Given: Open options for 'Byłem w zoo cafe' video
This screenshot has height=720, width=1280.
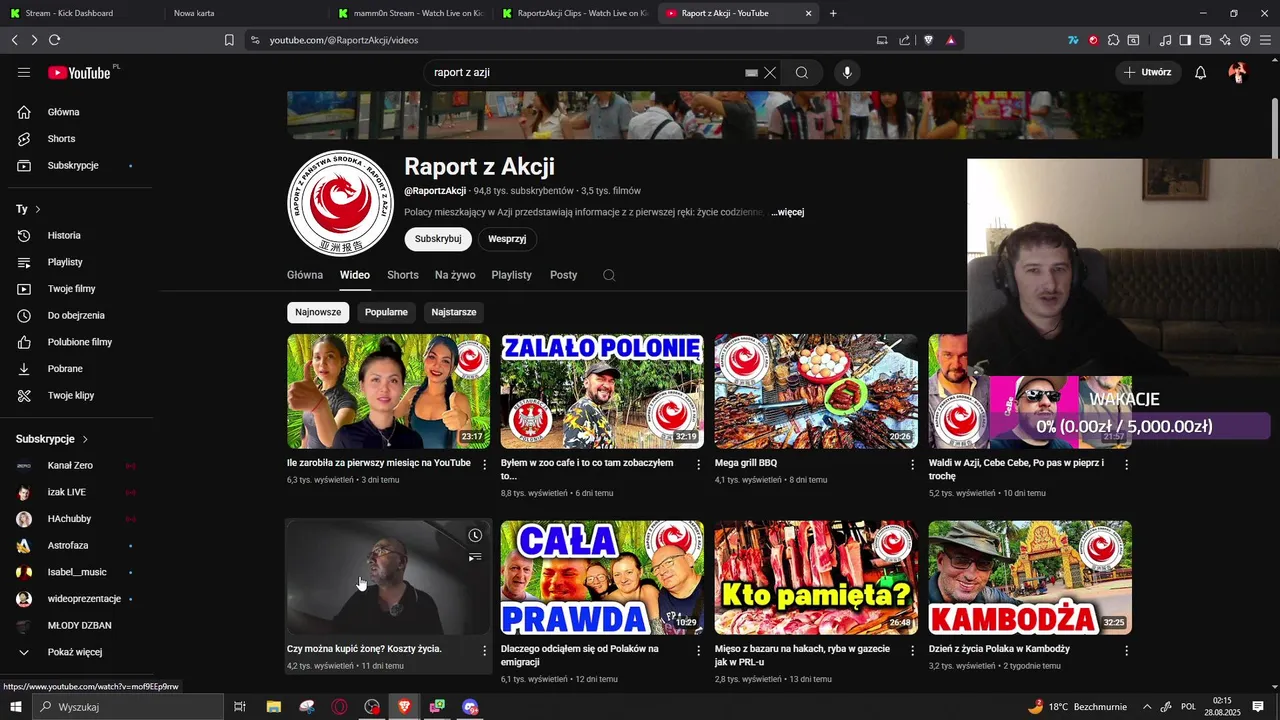Looking at the screenshot, I should coord(699,465).
